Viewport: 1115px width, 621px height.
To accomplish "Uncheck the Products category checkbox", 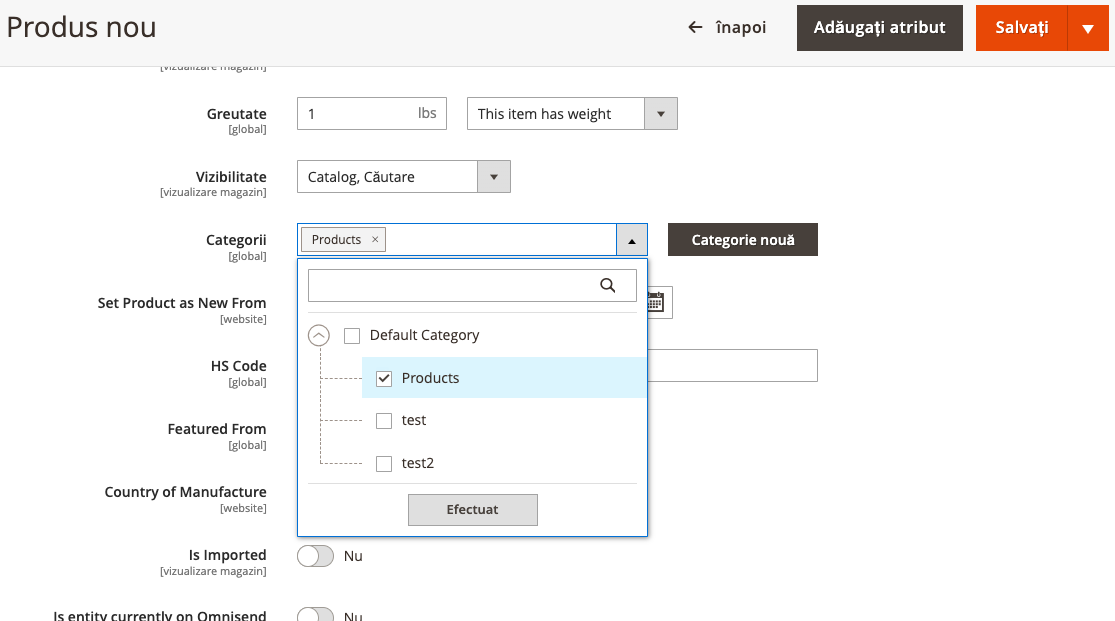I will 384,378.
